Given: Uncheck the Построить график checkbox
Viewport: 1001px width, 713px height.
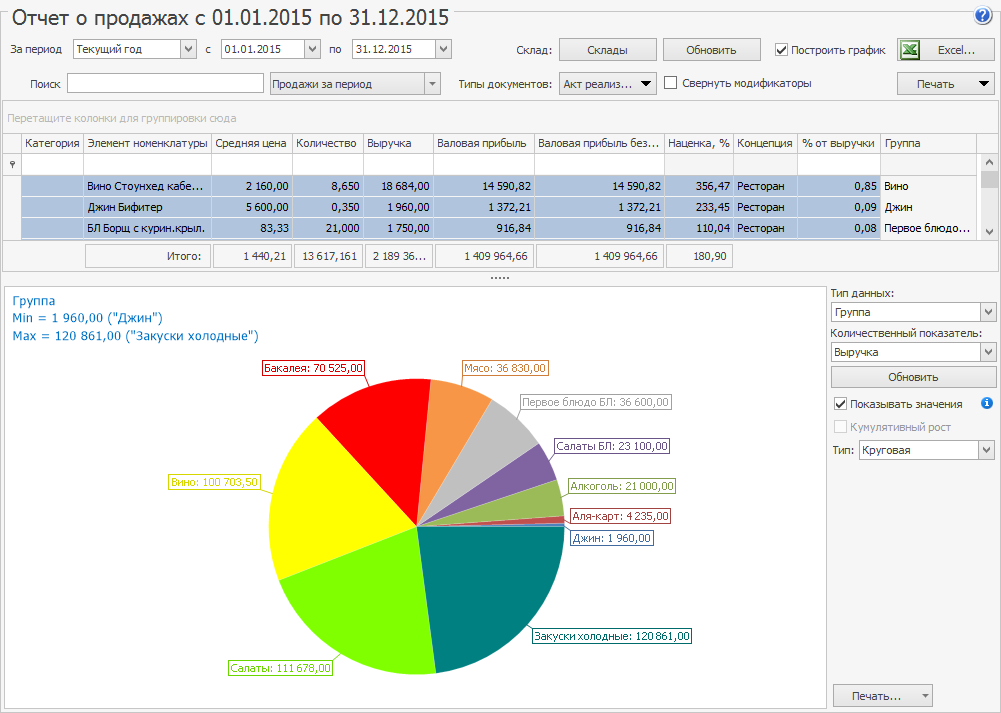Looking at the screenshot, I should click(782, 50).
